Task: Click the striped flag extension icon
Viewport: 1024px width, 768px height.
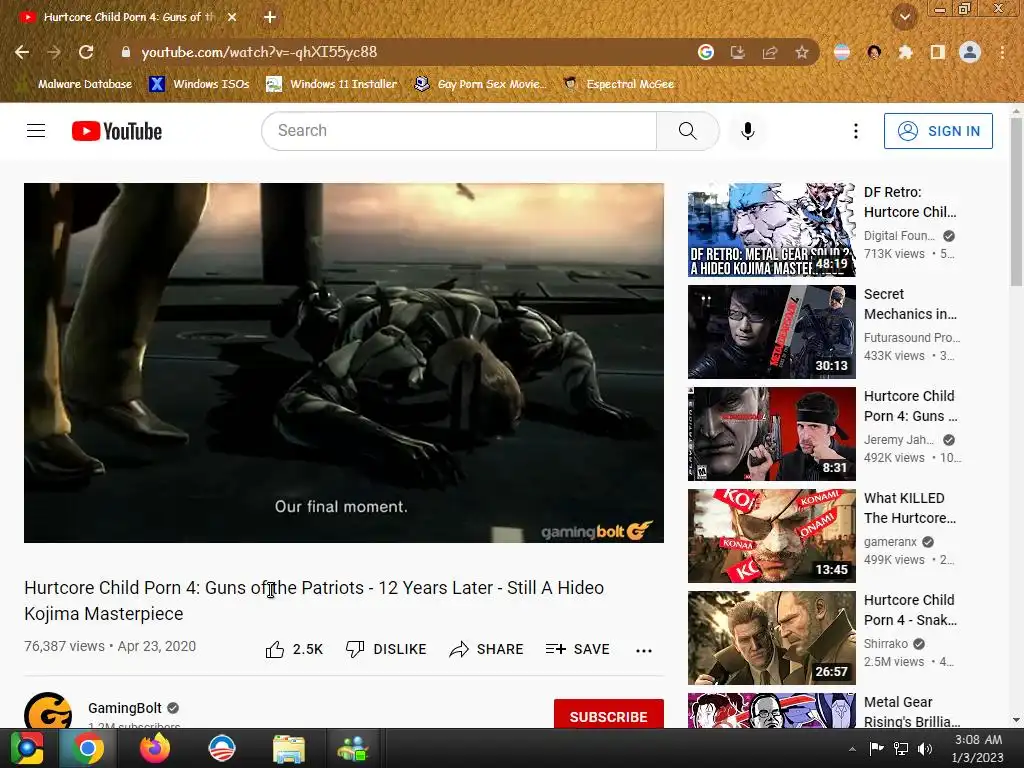Action: (x=842, y=52)
